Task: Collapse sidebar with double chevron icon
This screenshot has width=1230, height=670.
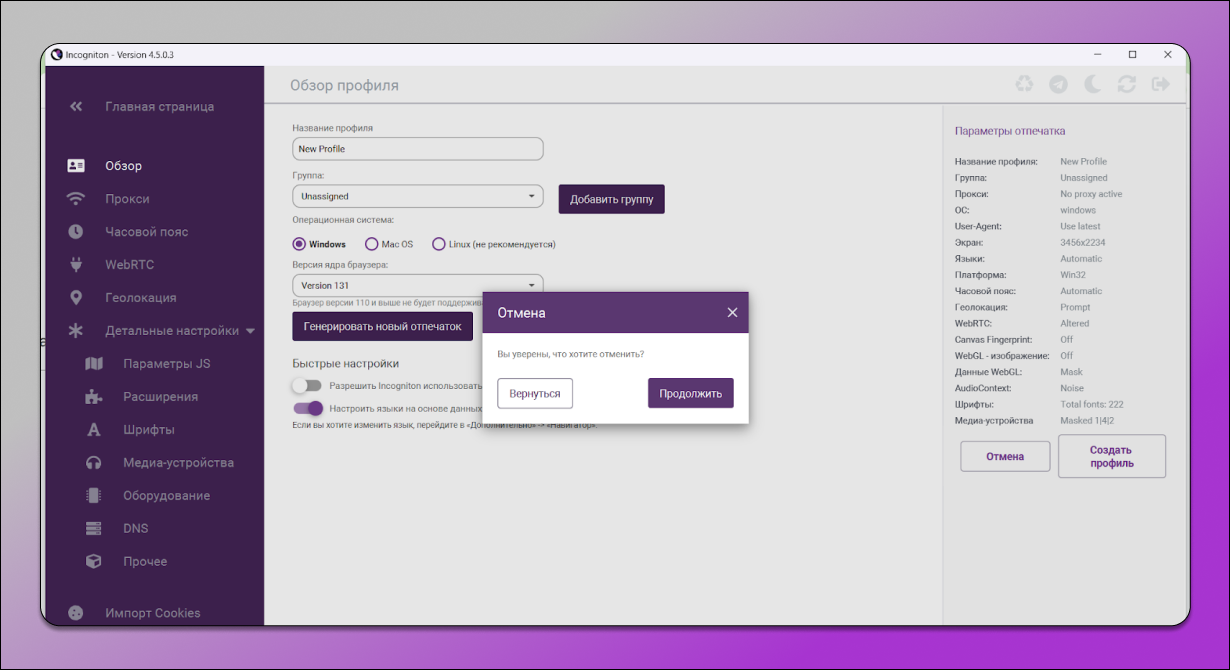Action: point(76,107)
